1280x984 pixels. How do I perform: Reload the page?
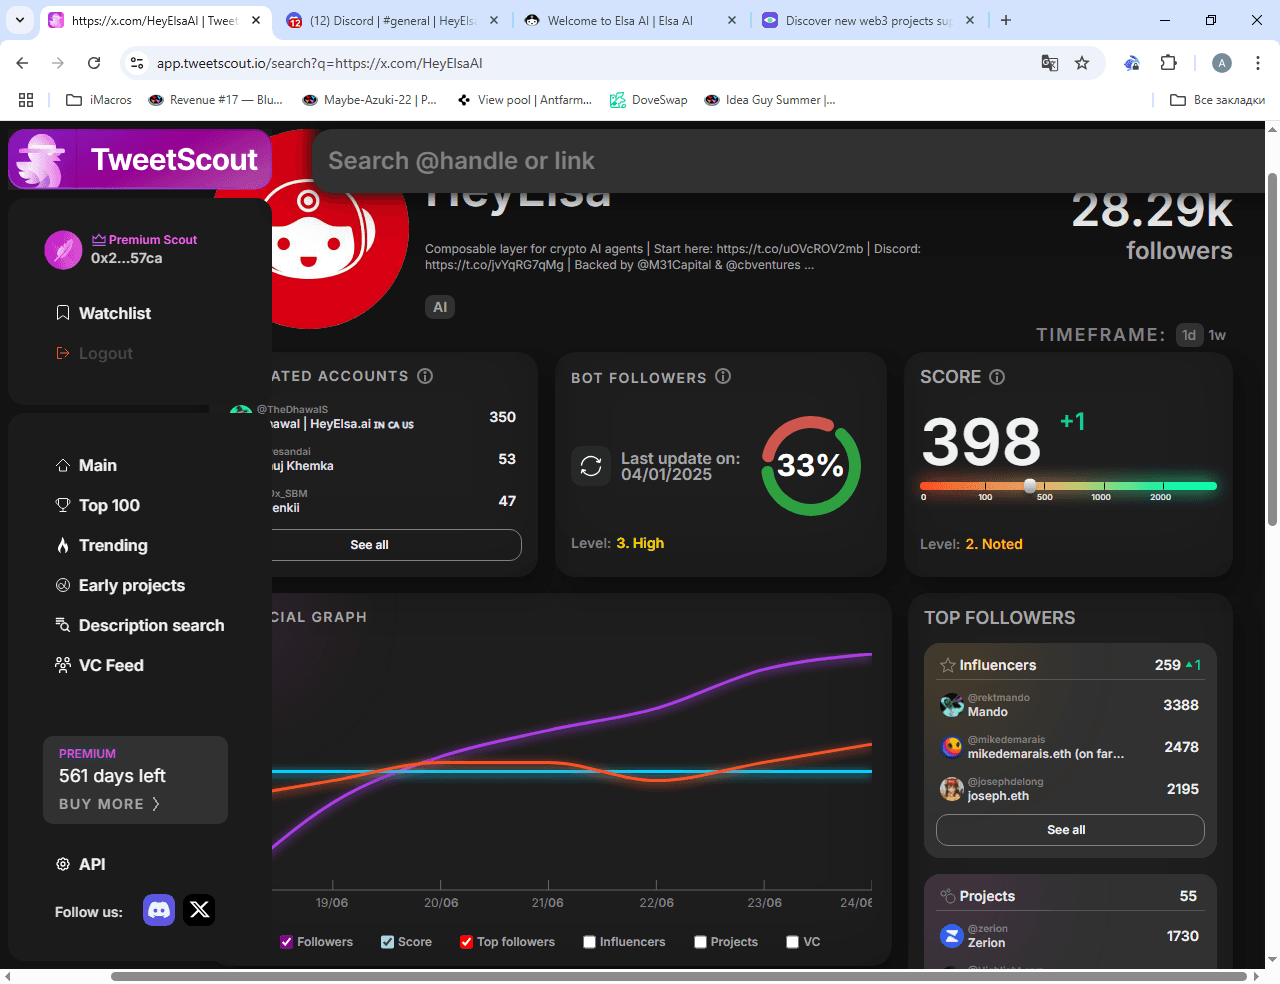click(94, 63)
